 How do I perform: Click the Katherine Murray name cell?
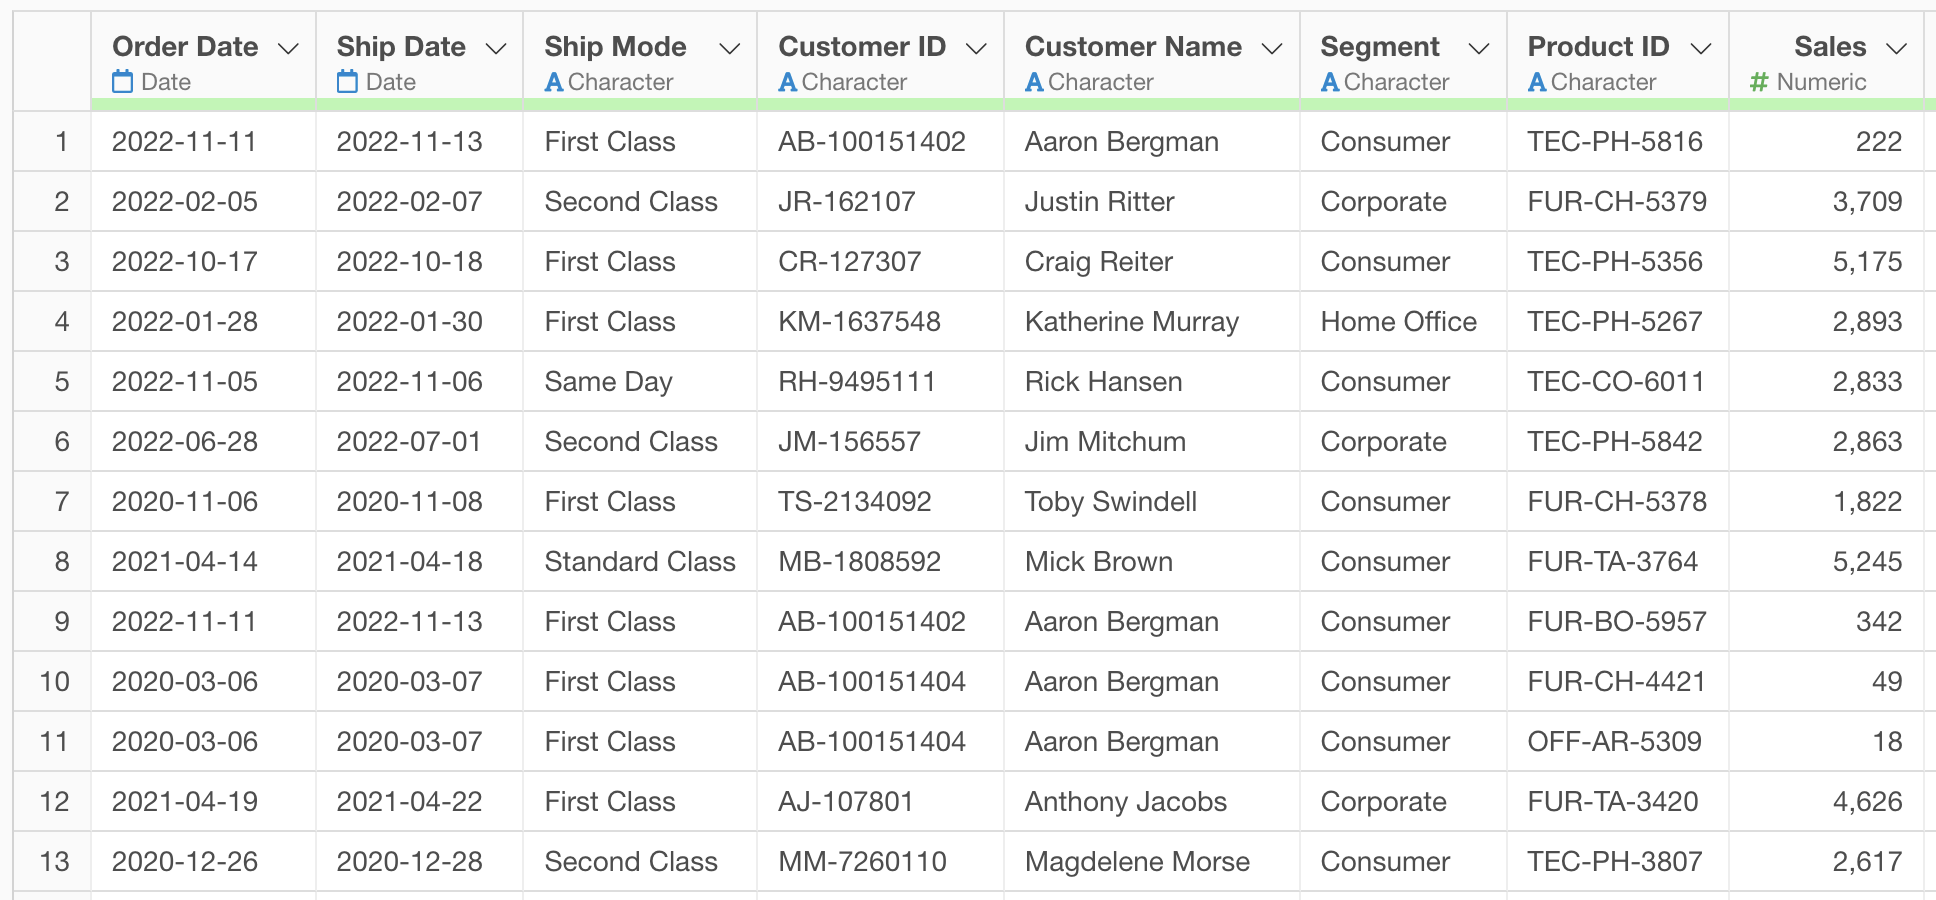click(1131, 322)
